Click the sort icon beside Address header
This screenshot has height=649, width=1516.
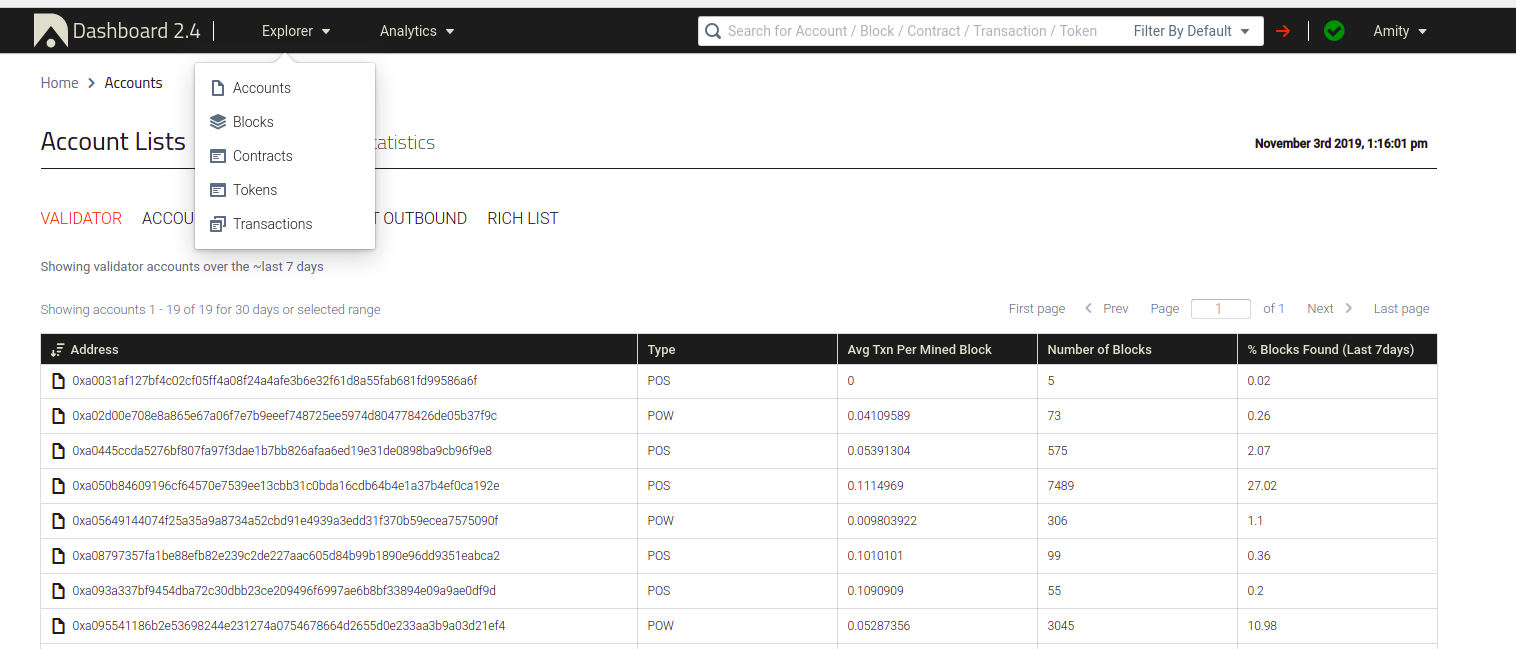(x=57, y=350)
